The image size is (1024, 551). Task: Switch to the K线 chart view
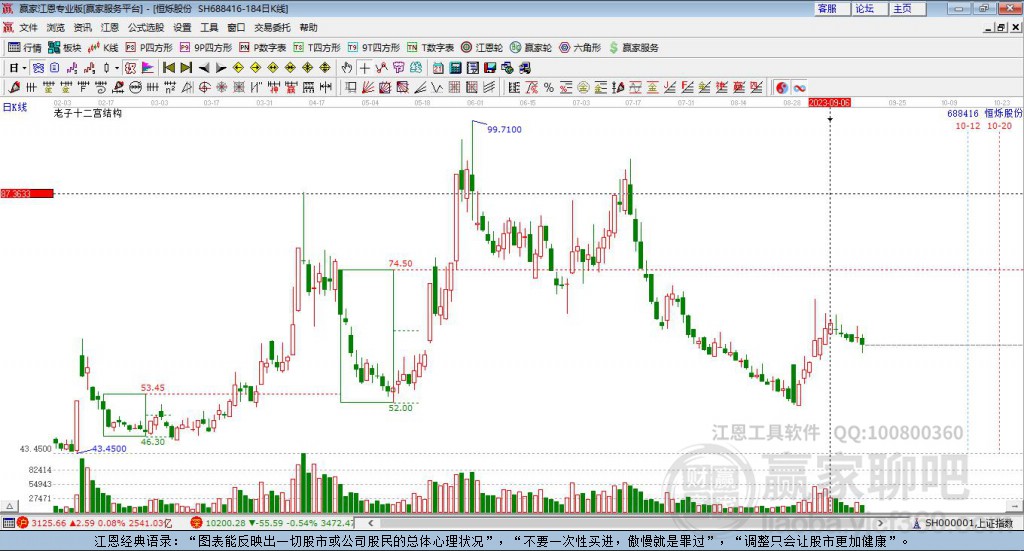[103, 48]
